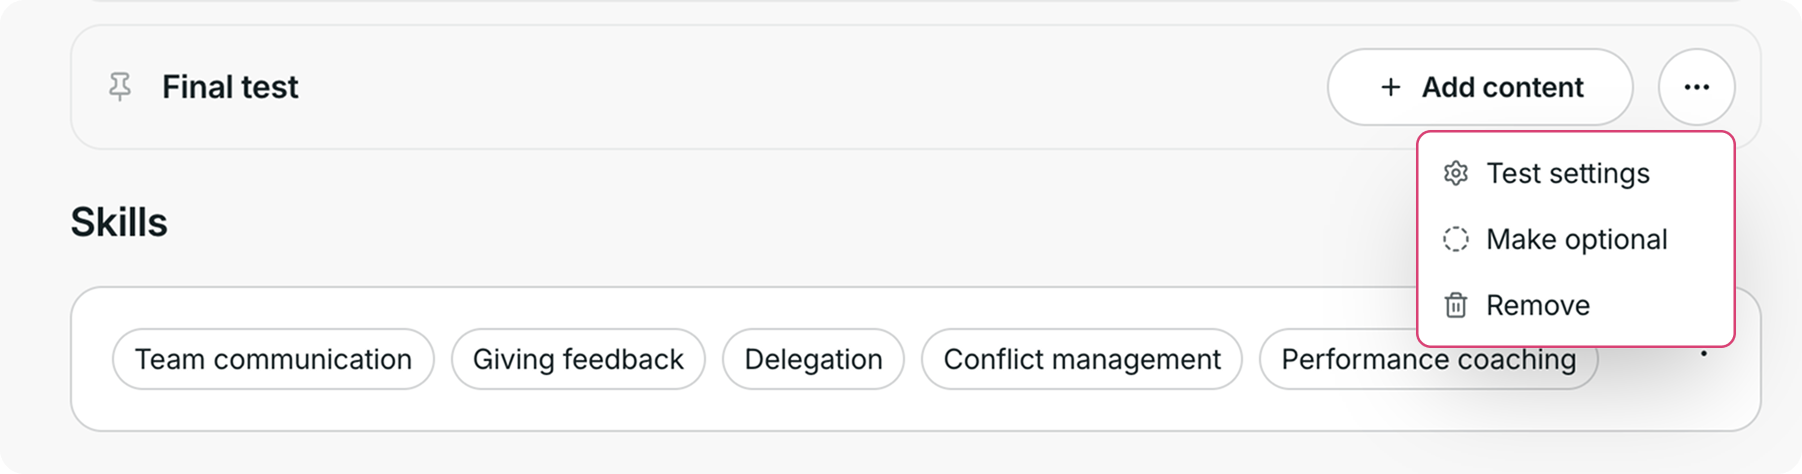Select Remove from the dropdown menu

point(1576,305)
